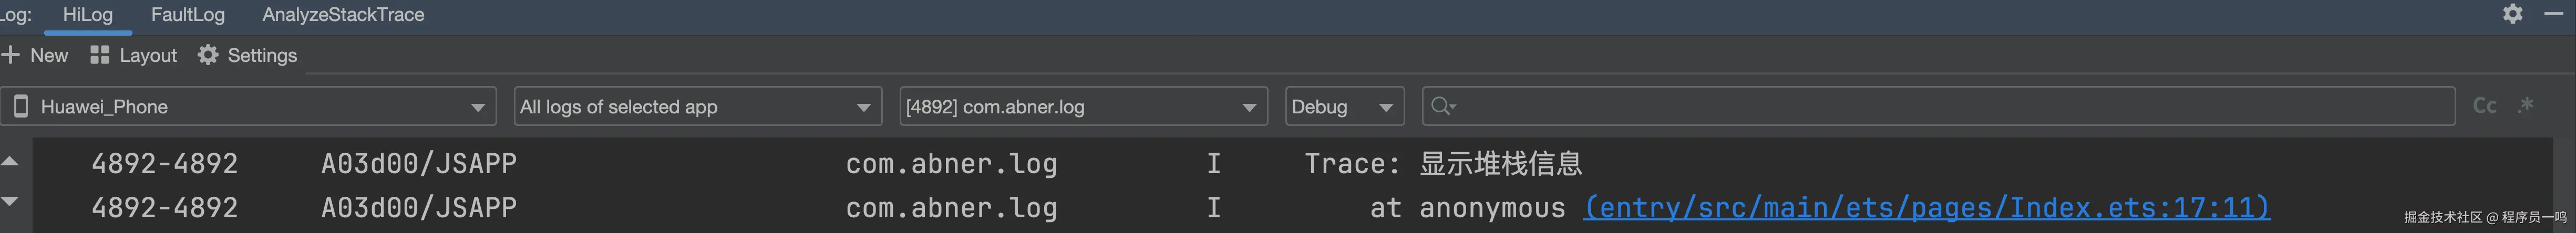Click the gear icon at top right
This screenshot has height=233, width=2576.
coord(2512,14)
